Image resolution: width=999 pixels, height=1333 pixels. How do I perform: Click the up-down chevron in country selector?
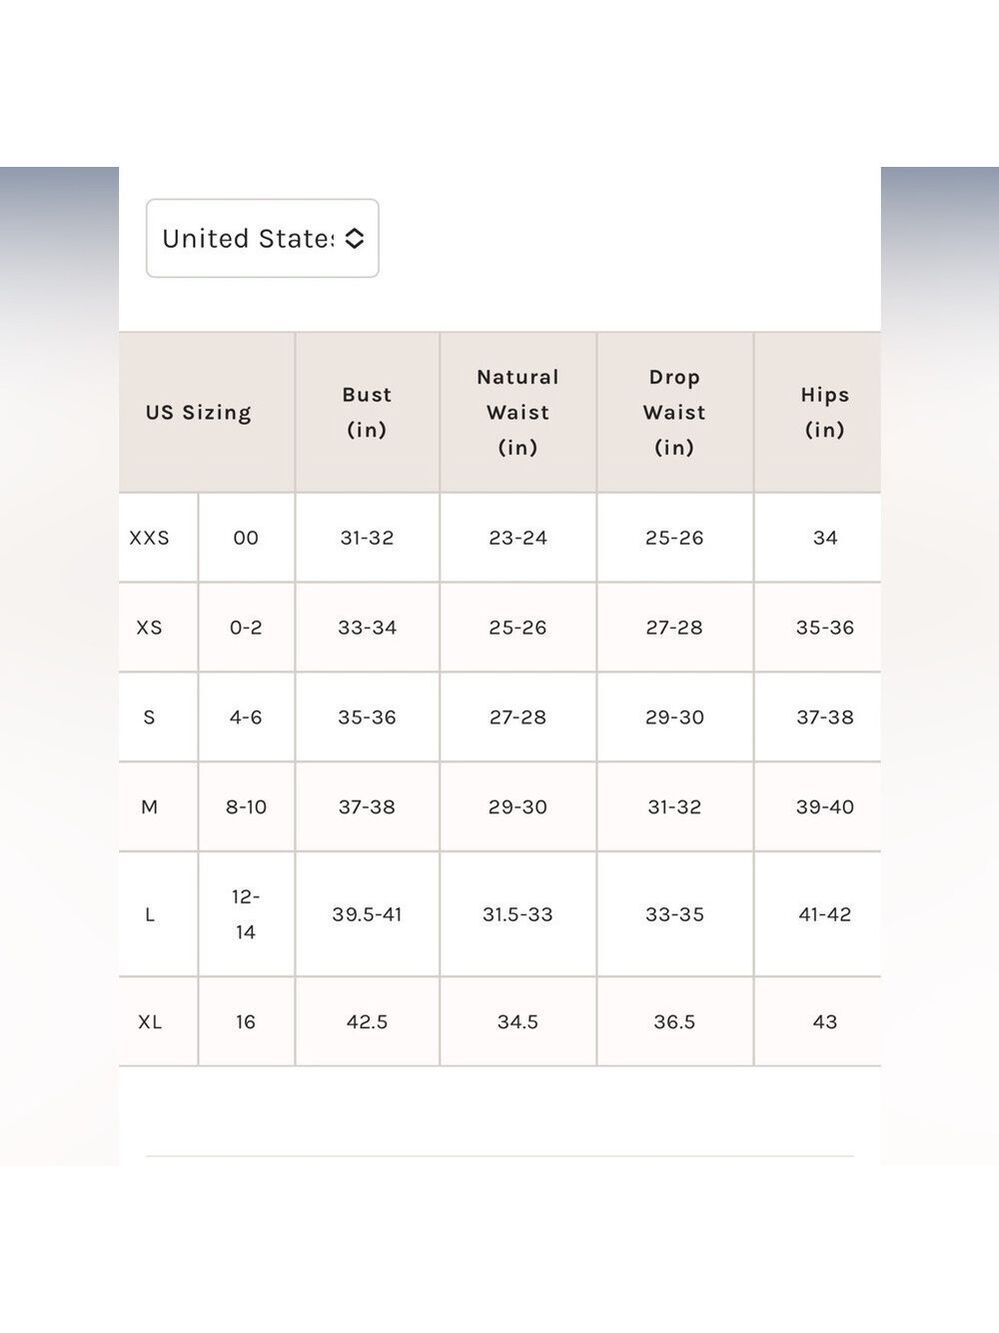(354, 238)
